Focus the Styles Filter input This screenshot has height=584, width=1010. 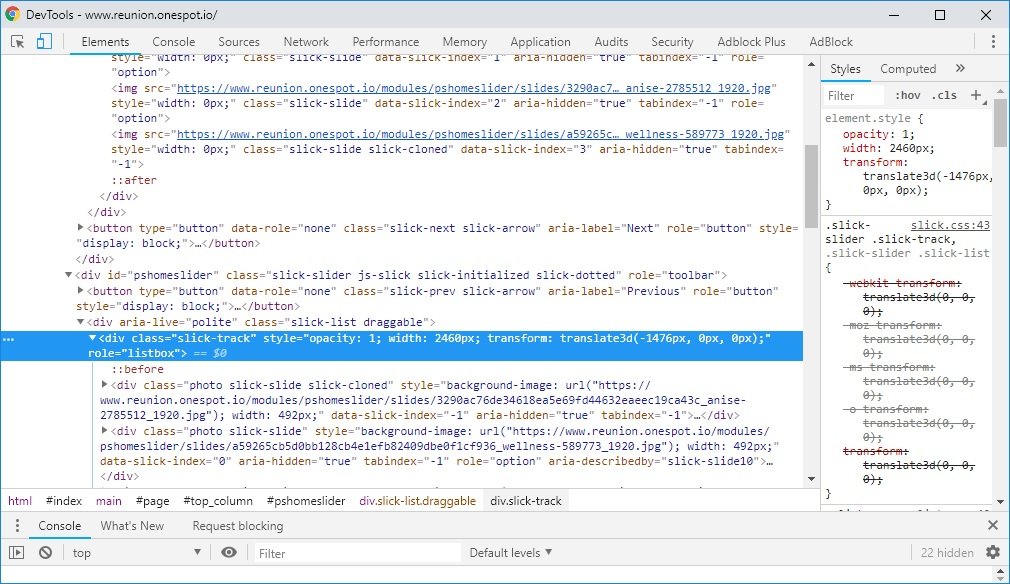click(855, 95)
